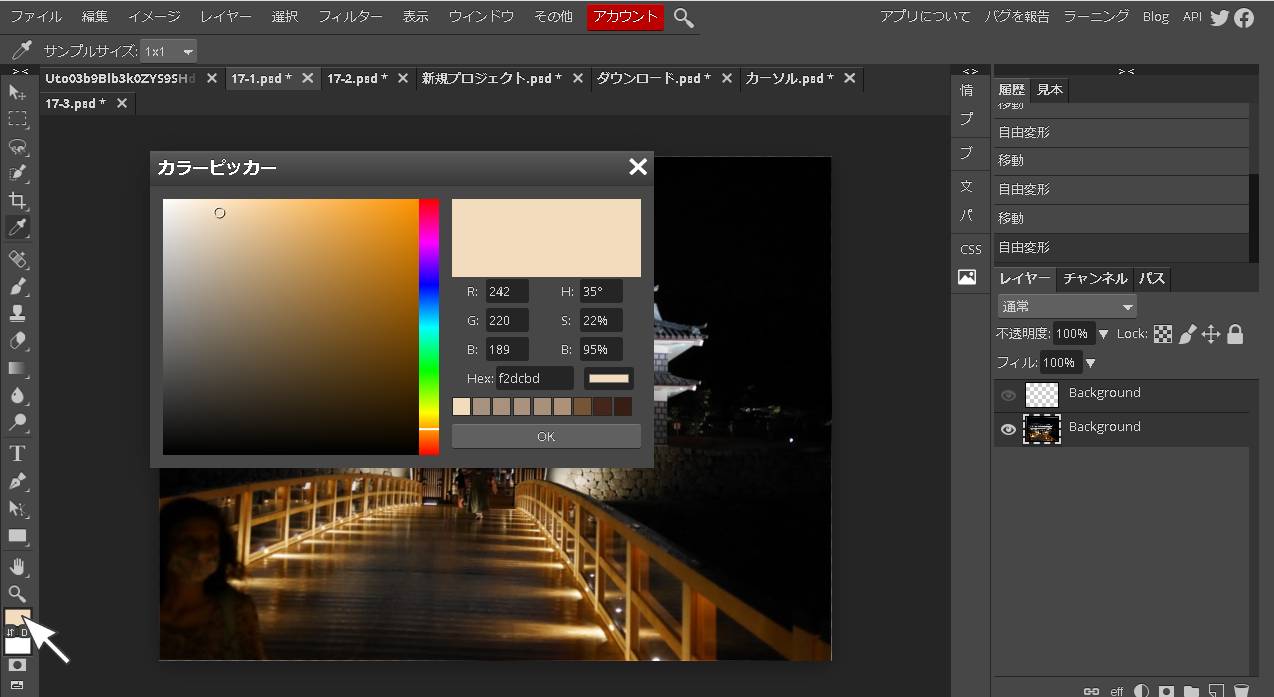The width and height of the screenshot is (1274, 697).
Task: Click the Hex value input field
Action: (x=534, y=378)
